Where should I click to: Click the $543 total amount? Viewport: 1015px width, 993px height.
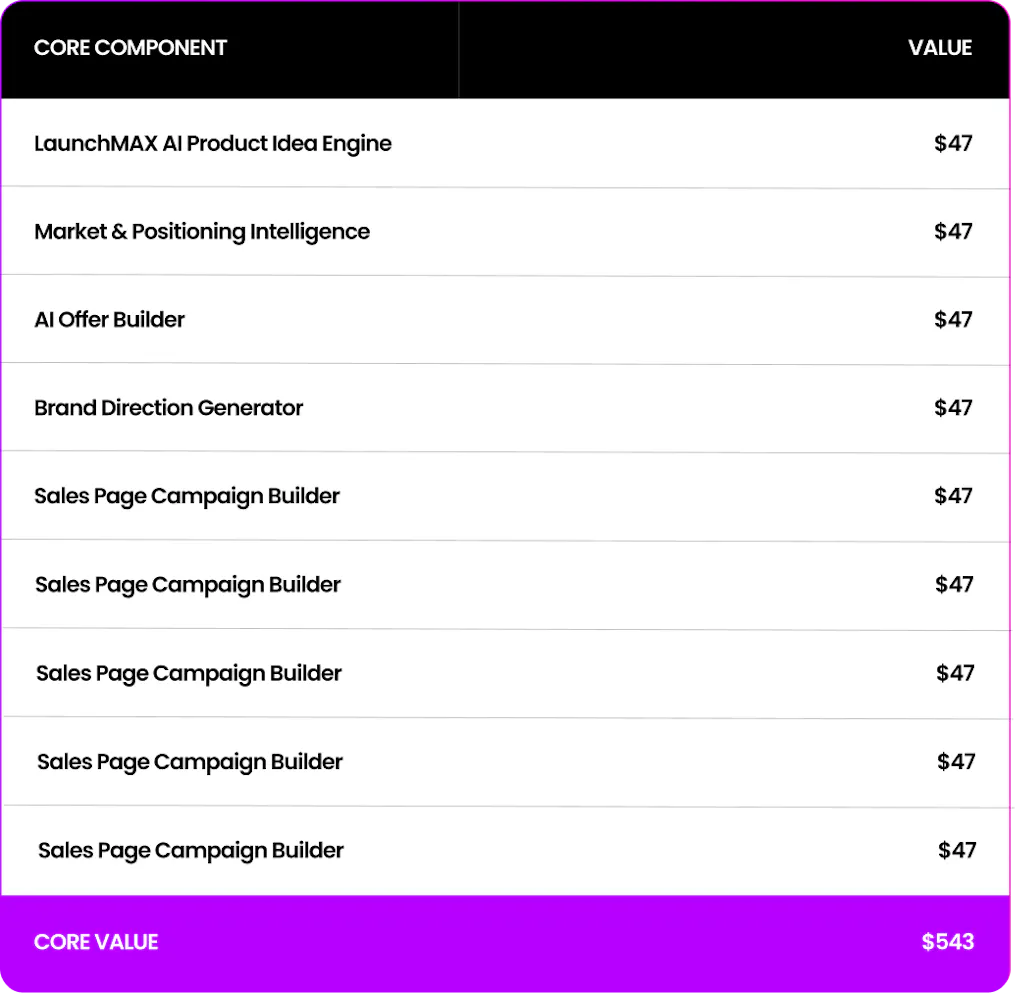click(x=948, y=942)
